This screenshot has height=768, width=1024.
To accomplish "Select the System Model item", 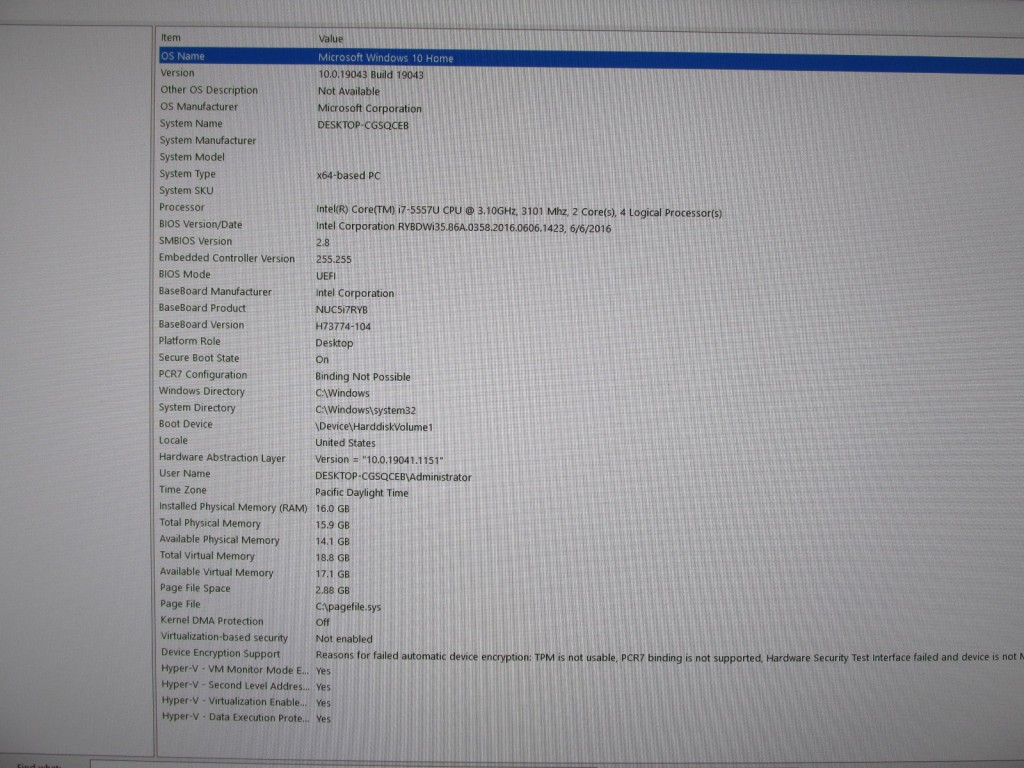I will coord(192,157).
